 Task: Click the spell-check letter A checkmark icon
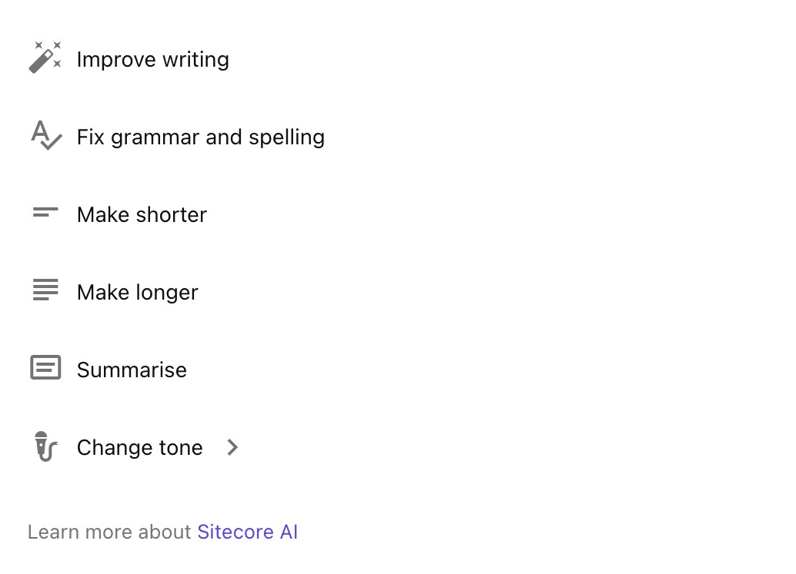pos(46,136)
